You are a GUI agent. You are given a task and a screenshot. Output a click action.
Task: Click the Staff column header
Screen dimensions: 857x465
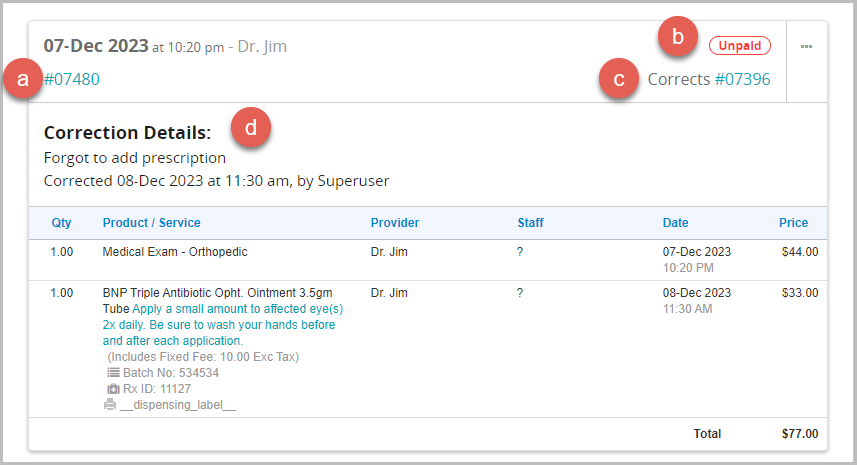click(x=530, y=223)
